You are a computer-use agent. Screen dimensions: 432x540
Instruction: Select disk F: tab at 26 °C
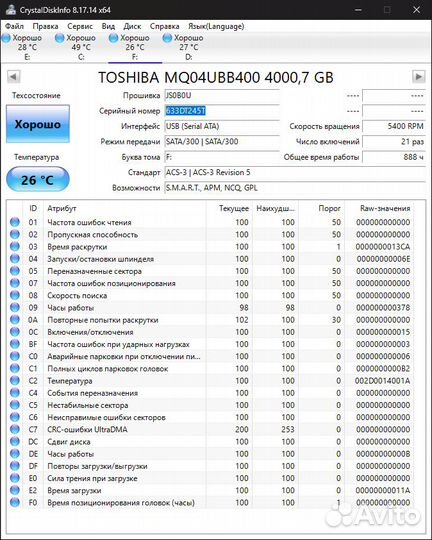coord(135,47)
